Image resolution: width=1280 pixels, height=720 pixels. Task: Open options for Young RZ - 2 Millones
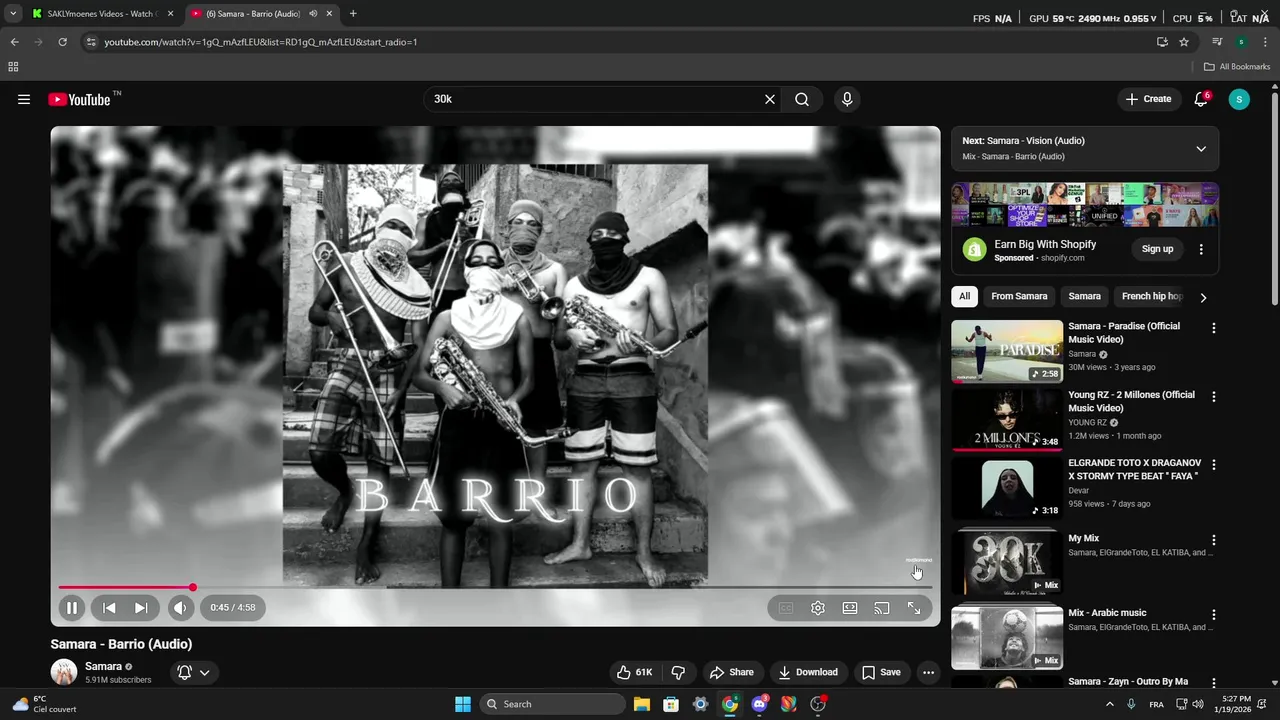(x=1214, y=397)
